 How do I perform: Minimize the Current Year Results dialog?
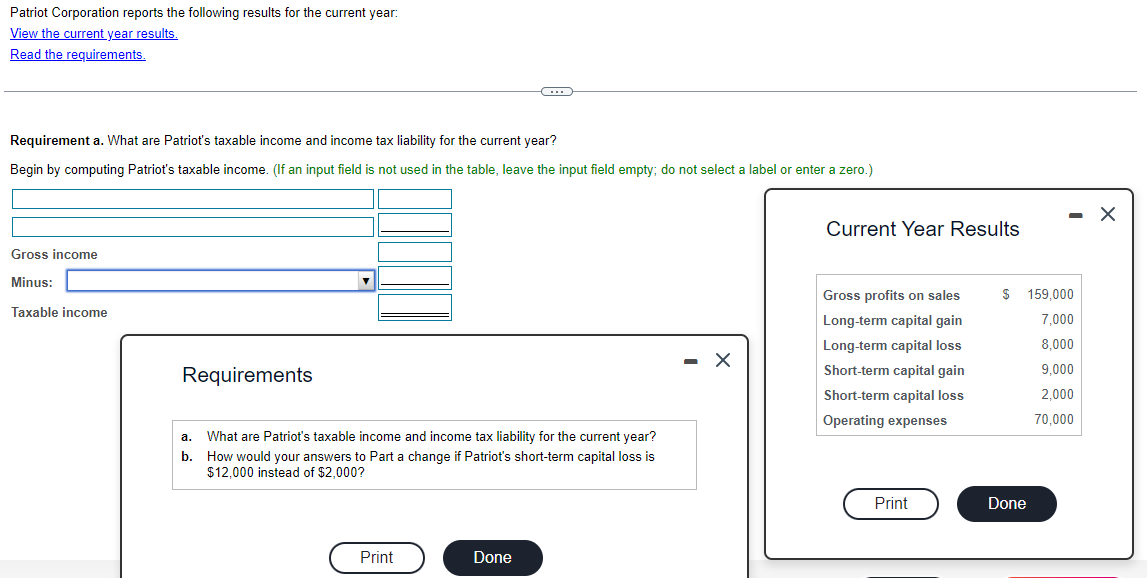1075,214
